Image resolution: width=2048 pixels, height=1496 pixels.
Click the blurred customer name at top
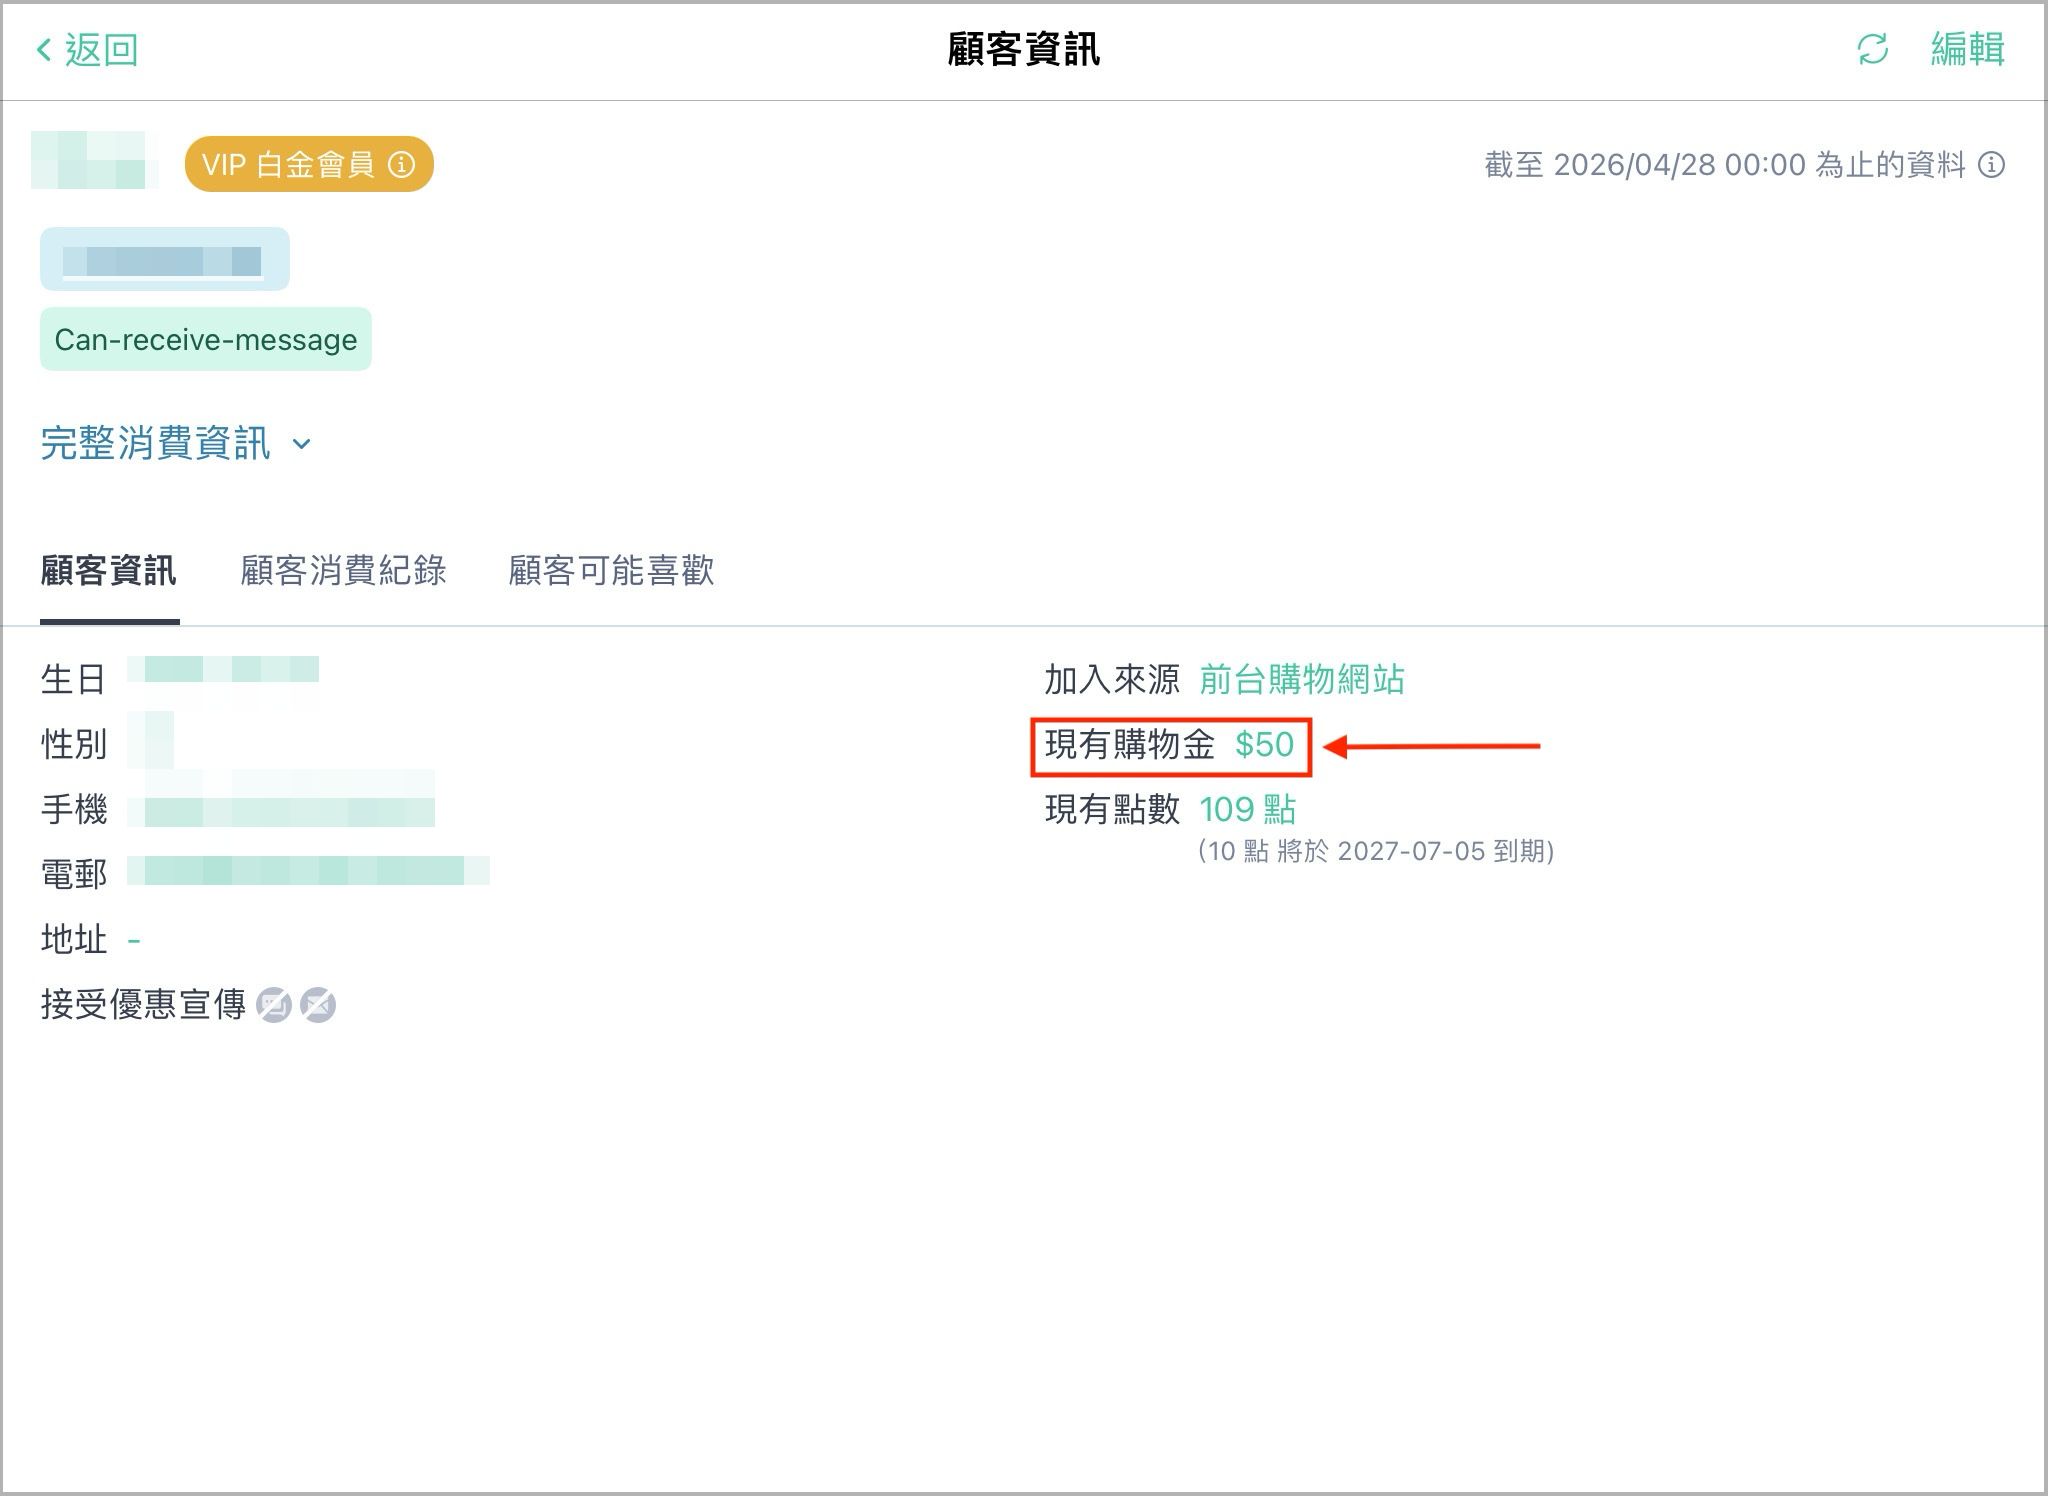click(94, 160)
